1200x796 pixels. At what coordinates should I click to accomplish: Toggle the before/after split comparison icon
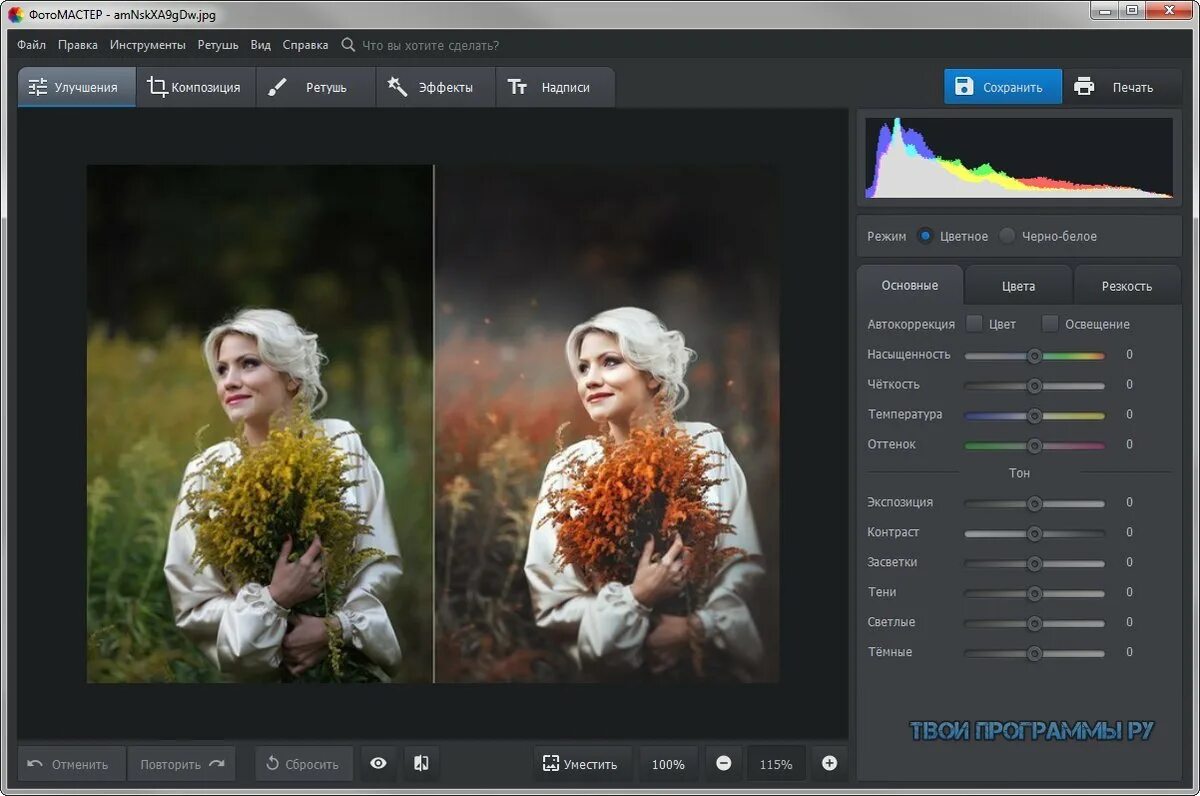point(421,764)
